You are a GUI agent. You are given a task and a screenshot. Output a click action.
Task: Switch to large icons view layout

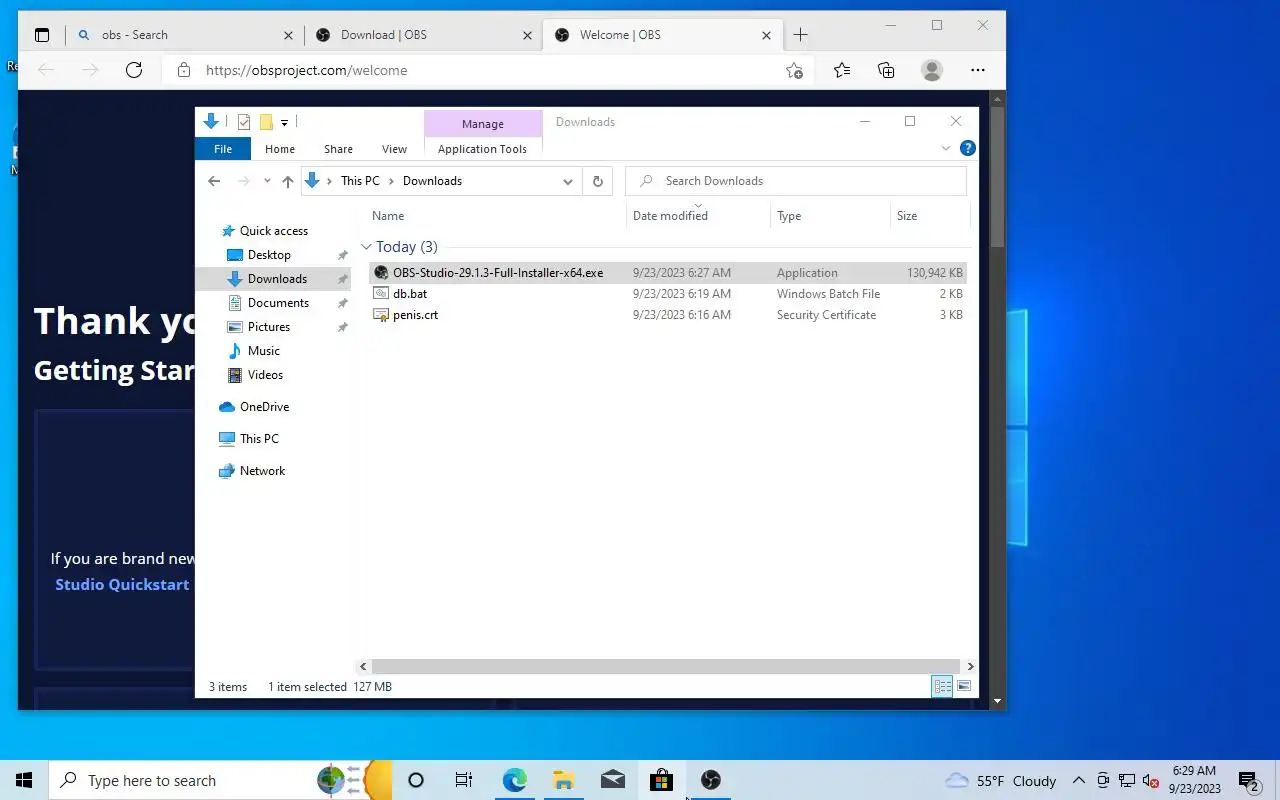pos(964,687)
